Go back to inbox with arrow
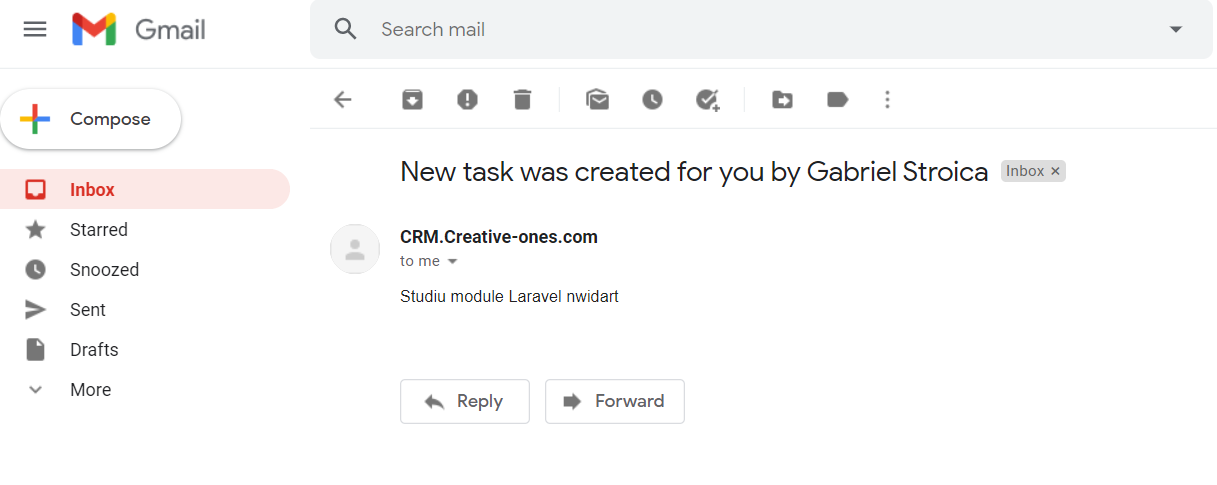This screenshot has width=1217, height=485. coord(343,99)
